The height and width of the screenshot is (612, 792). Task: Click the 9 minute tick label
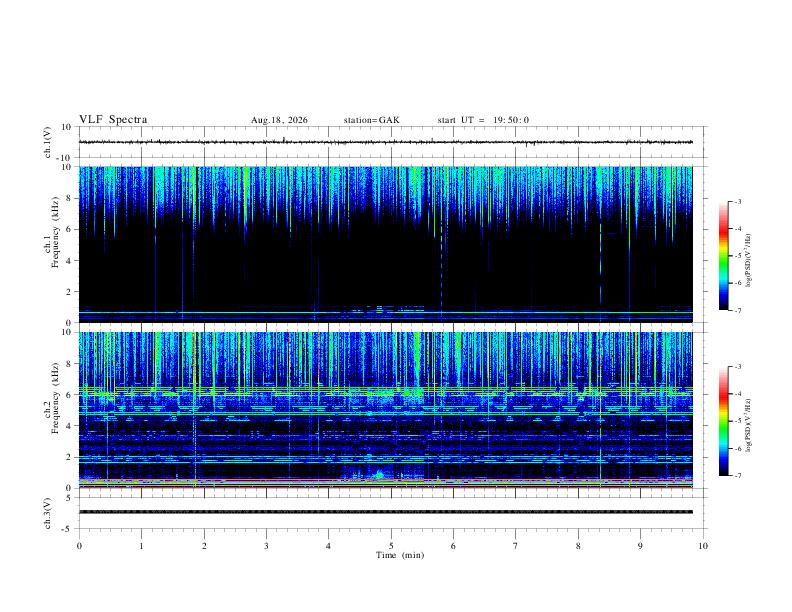click(640, 546)
